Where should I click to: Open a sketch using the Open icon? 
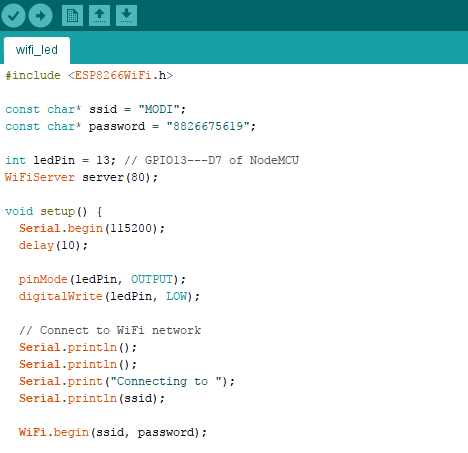click(x=99, y=15)
